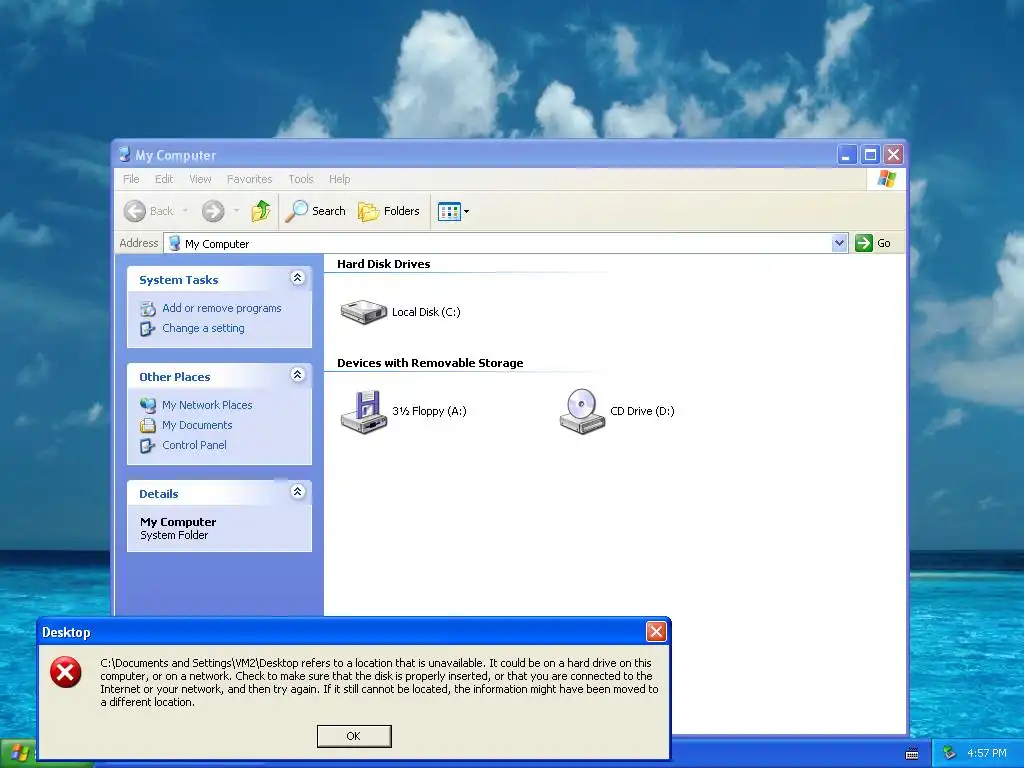Open the Favorites menu
Screen dimensions: 1024x768
[249, 179]
